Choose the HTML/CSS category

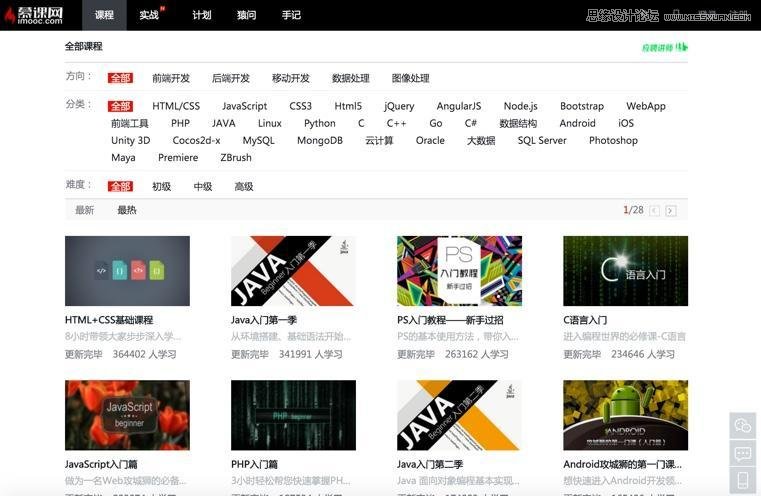pyautogui.click(x=176, y=106)
